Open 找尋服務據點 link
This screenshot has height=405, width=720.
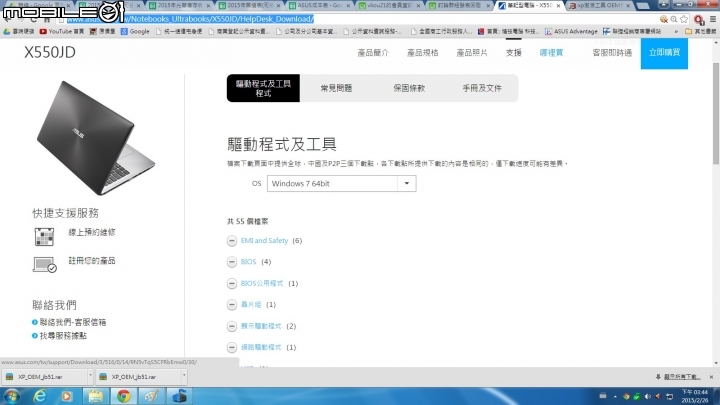(x=63, y=336)
